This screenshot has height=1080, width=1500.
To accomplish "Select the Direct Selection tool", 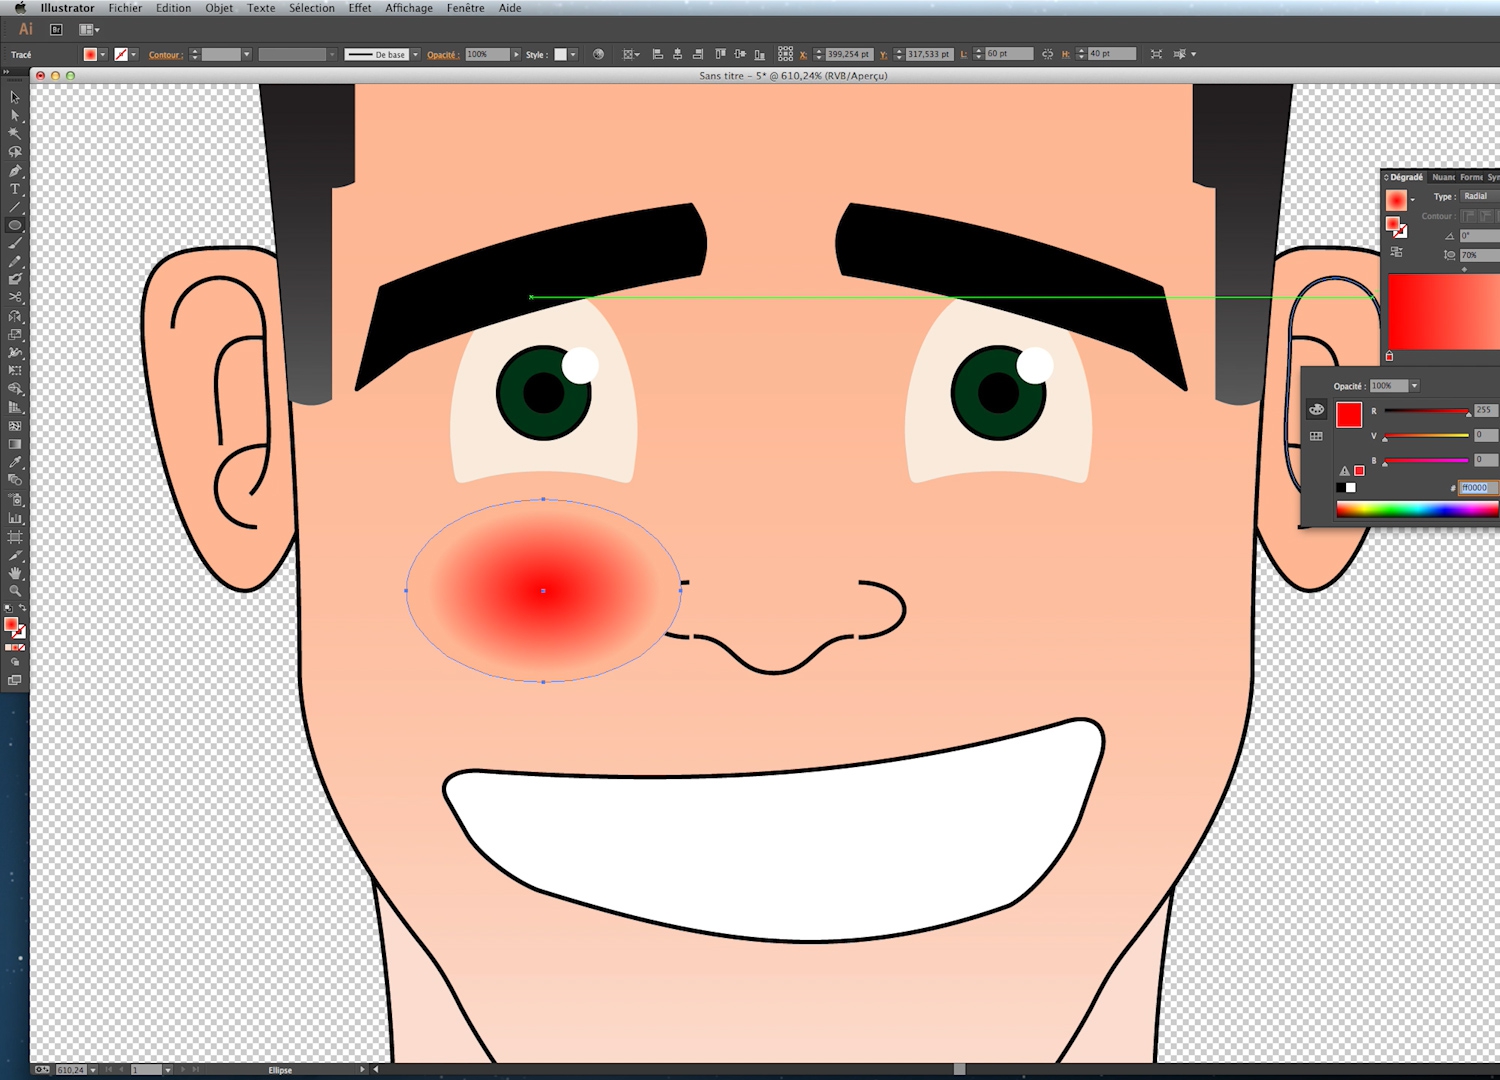I will click(15, 115).
